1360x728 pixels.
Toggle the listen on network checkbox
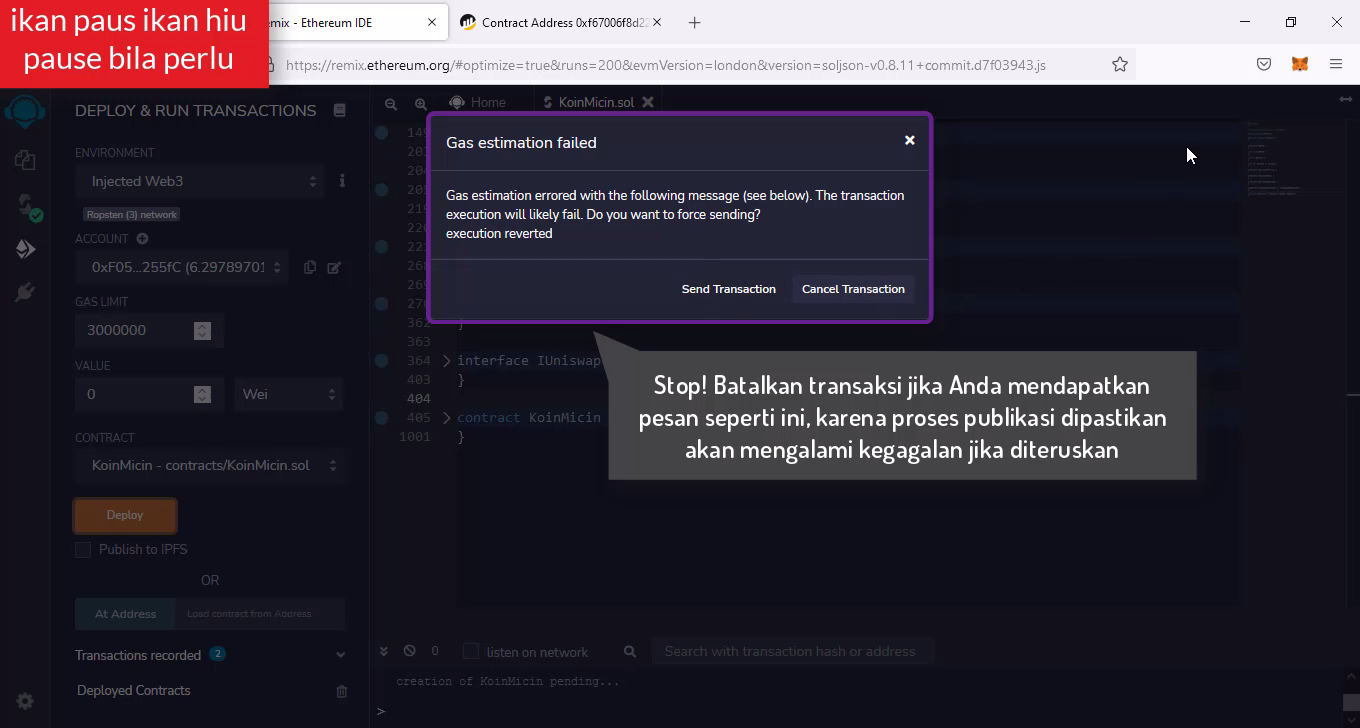tap(471, 651)
